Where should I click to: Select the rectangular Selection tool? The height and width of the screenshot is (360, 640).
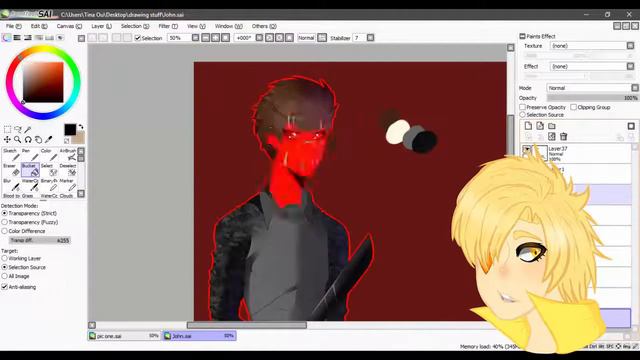click(7, 129)
